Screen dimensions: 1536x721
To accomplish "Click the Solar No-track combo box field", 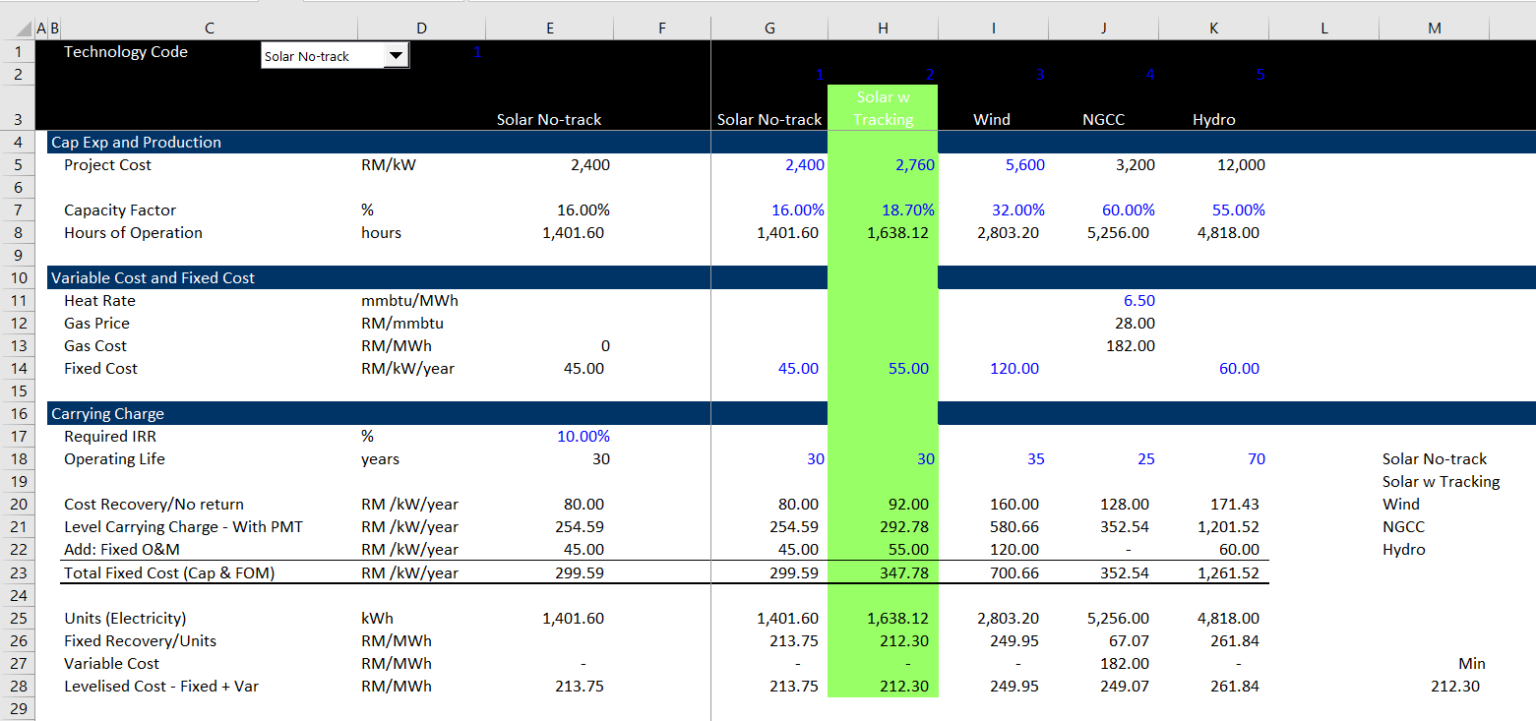I will coord(322,57).
